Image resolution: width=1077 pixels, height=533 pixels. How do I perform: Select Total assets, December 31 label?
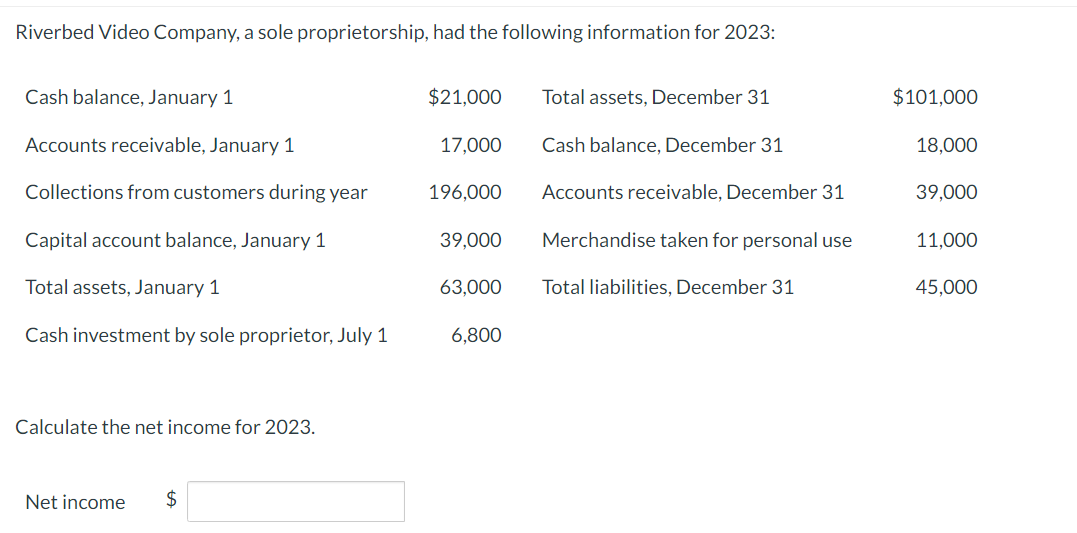pyautogui.click(x=656, y=98)
